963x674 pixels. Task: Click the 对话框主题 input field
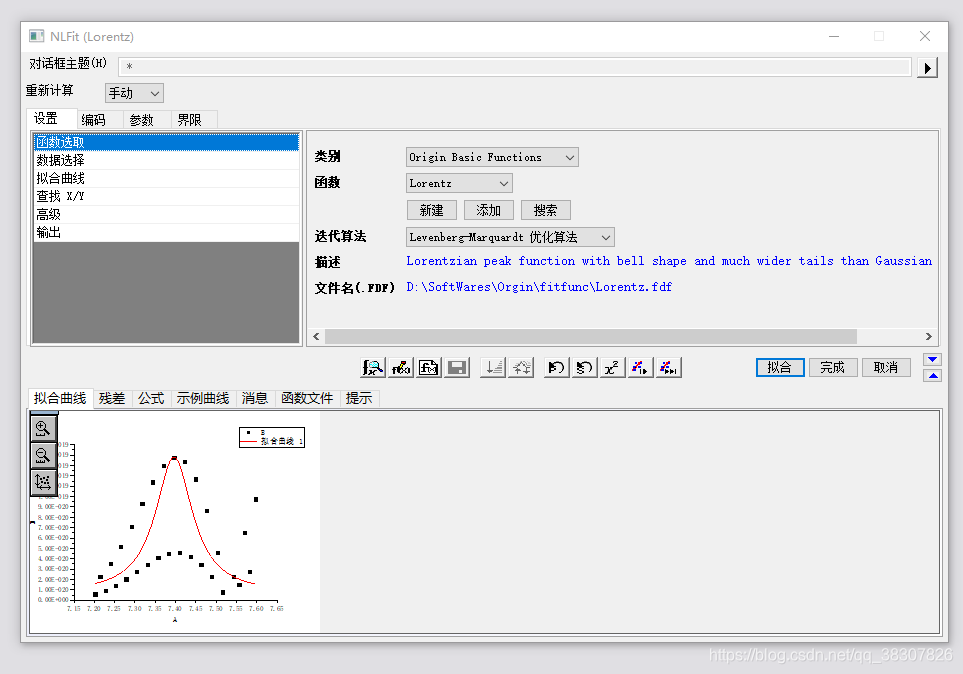click(x=515, y=66)
